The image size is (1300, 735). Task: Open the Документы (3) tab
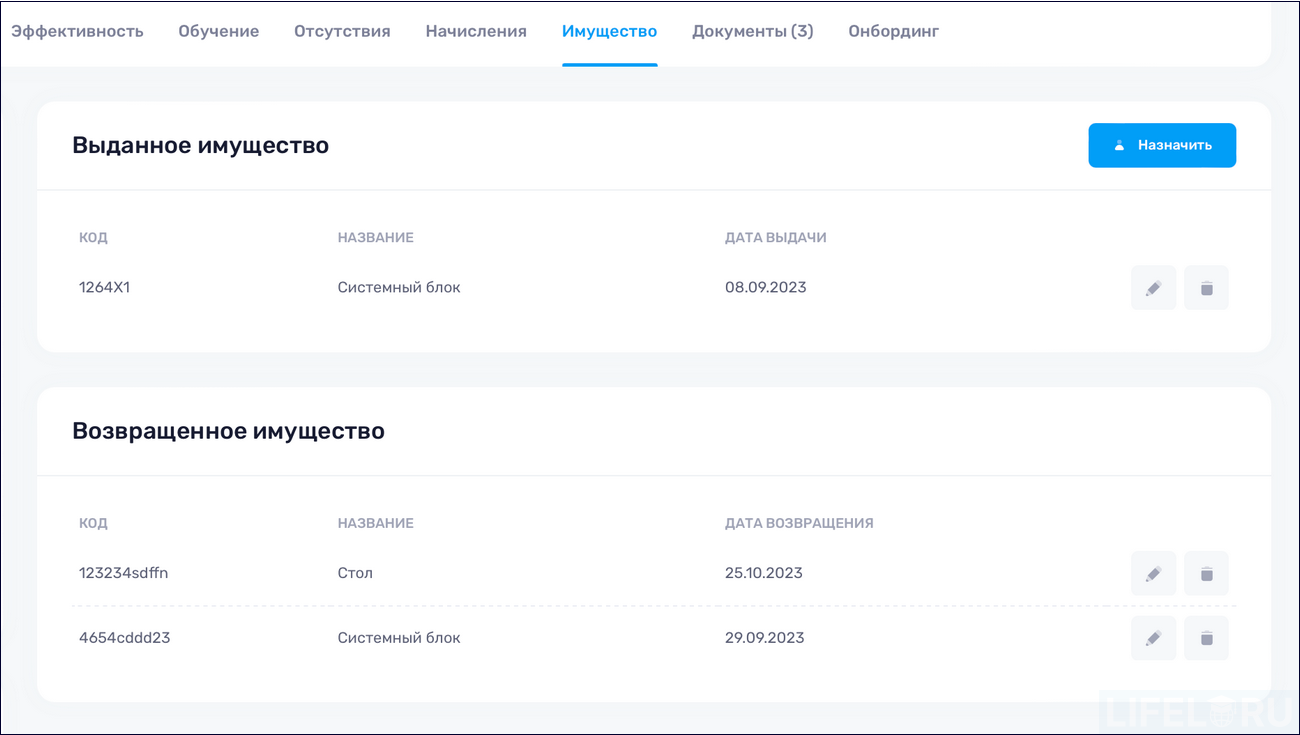[752, 31]
